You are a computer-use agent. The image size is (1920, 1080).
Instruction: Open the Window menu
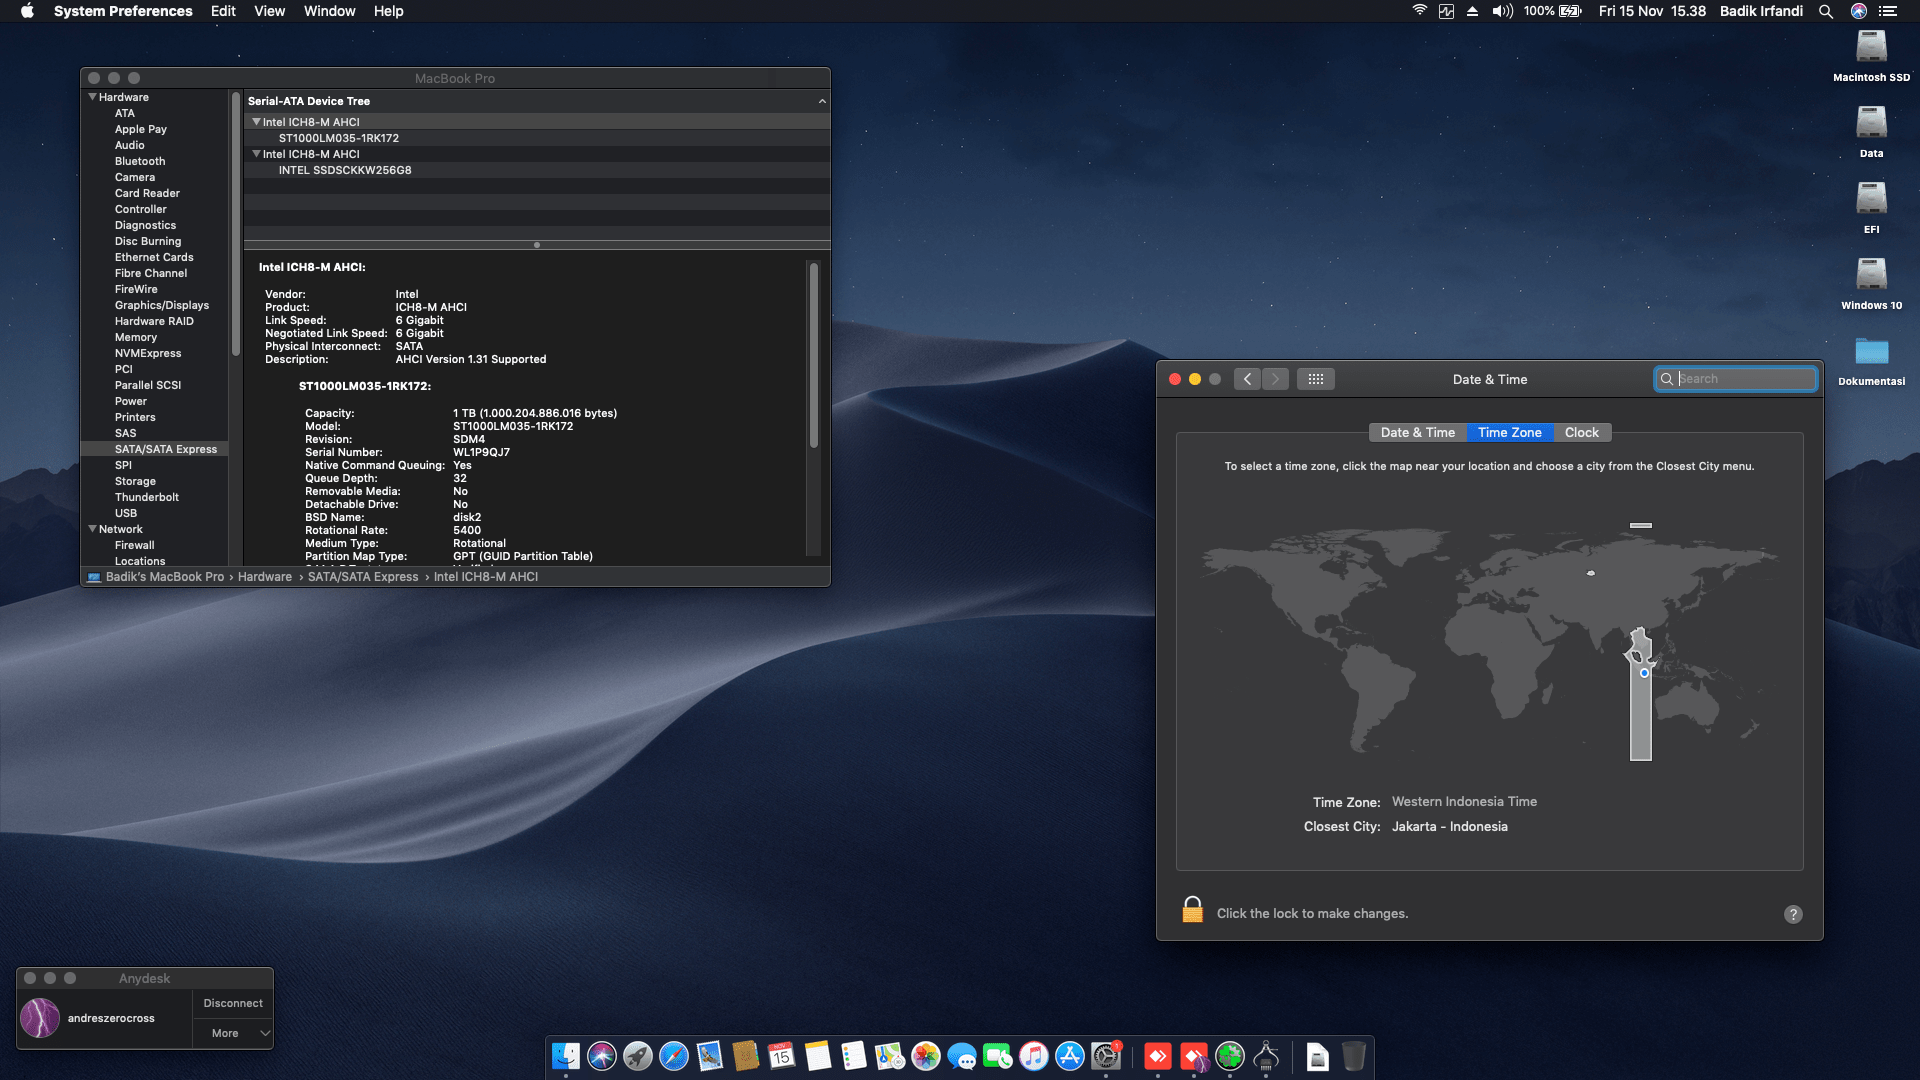pyautogui.click(x=329, y=11)
